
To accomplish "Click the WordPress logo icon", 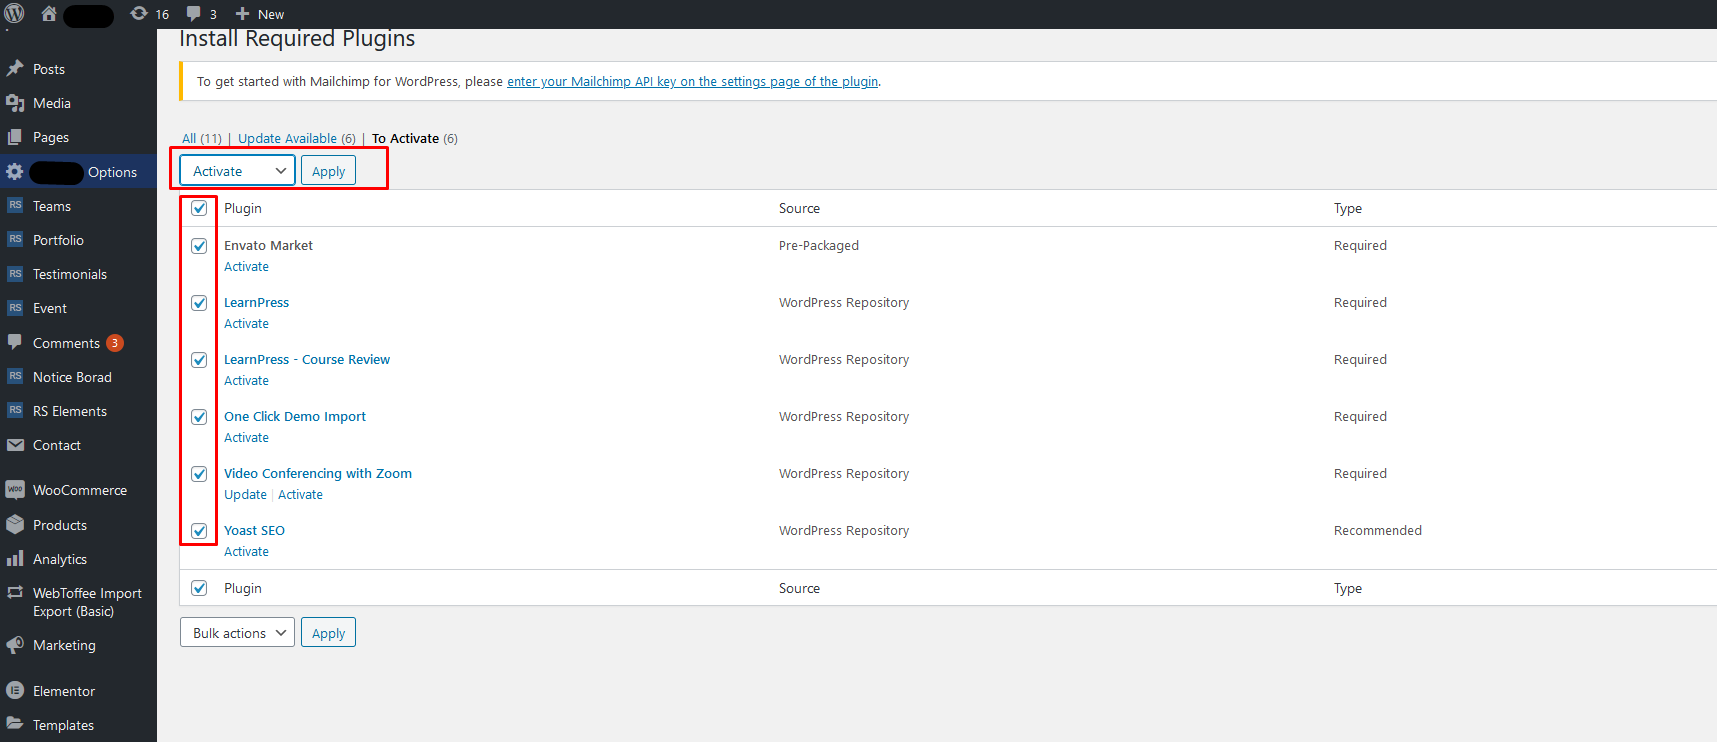I will pos(14,14).
